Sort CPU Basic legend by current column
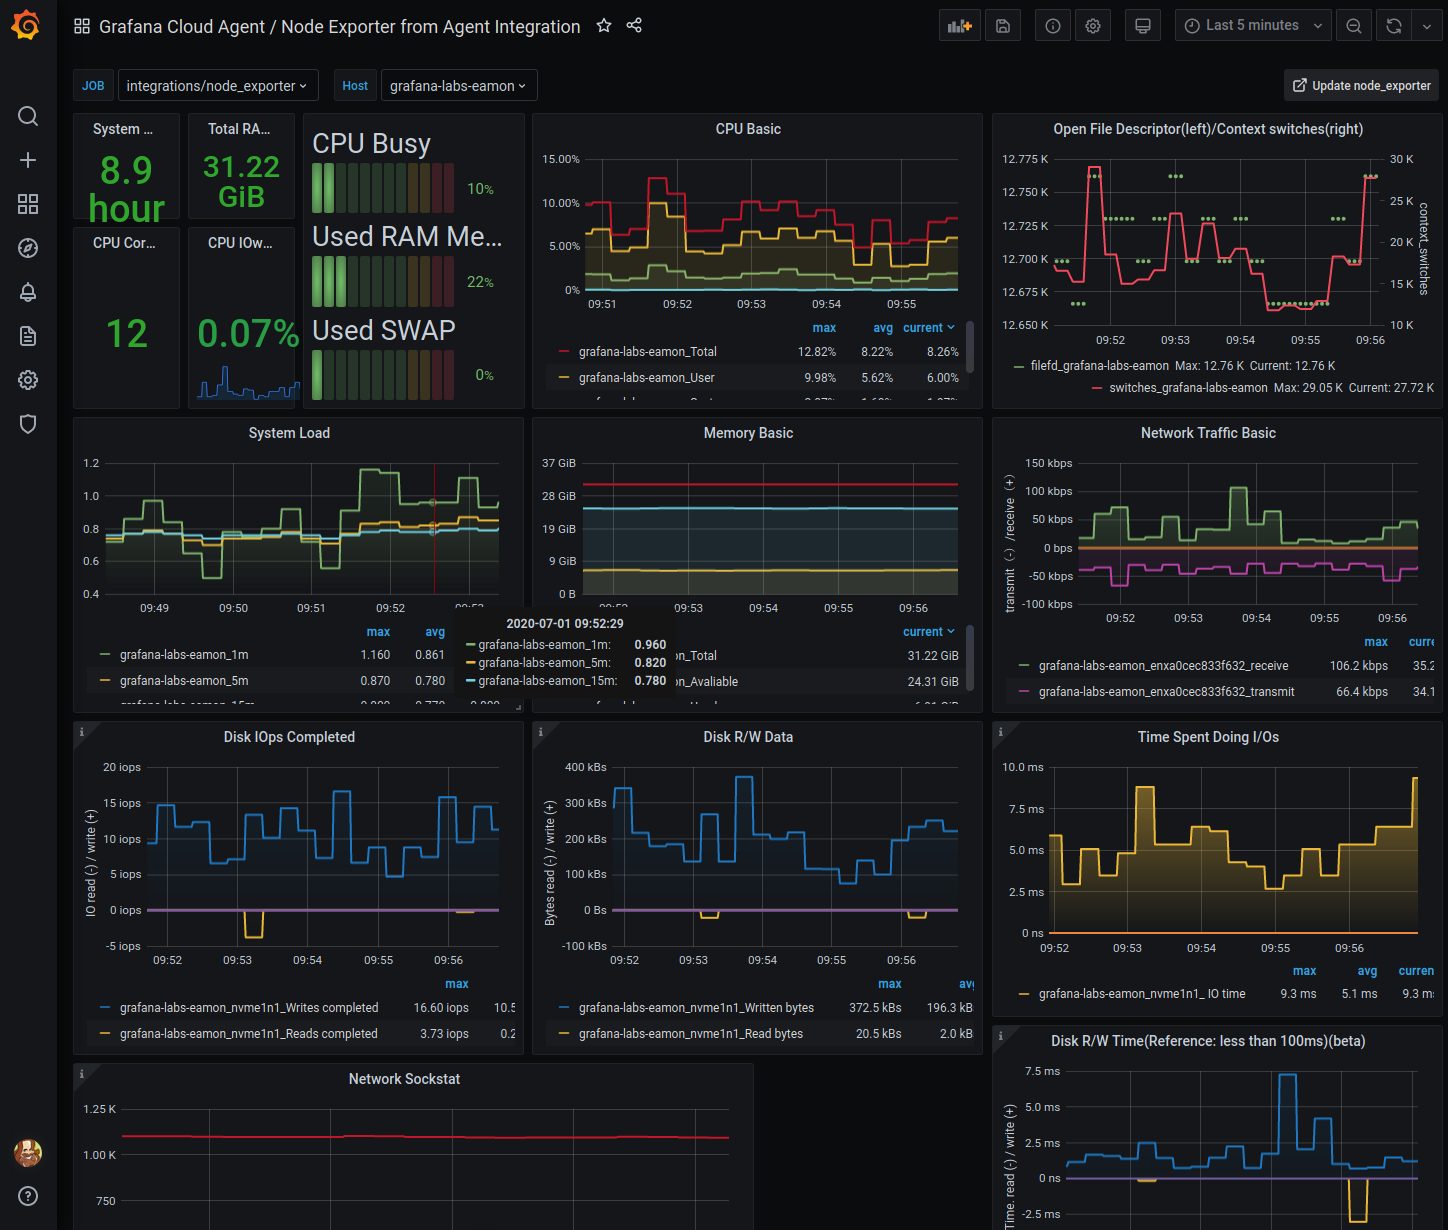This screenshot has height=1230, width=1448. (x=929, y=328)
